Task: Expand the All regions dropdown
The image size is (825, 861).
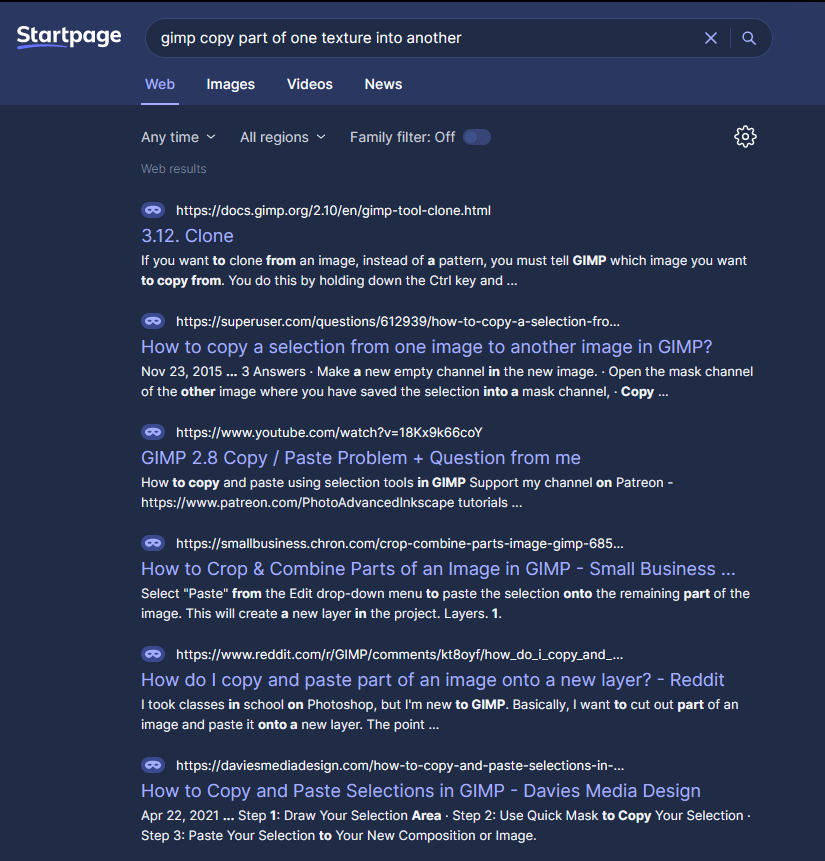Action: point(282,137)
